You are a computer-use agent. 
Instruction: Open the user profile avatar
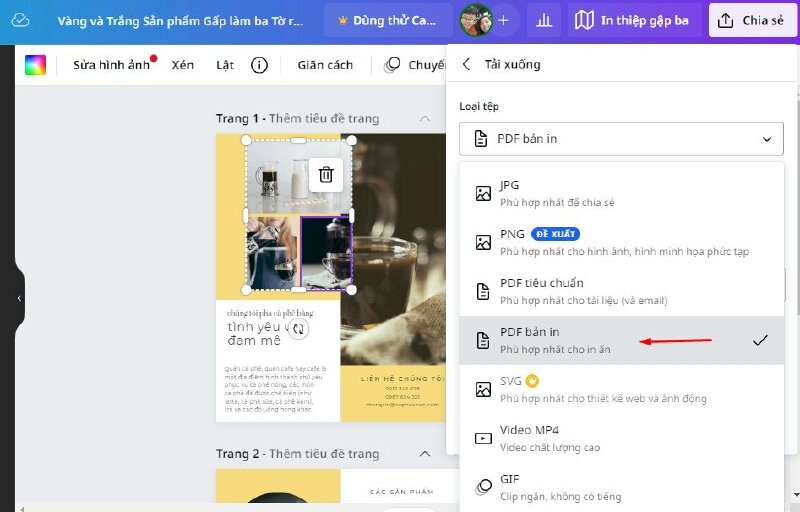click(474, 20)
